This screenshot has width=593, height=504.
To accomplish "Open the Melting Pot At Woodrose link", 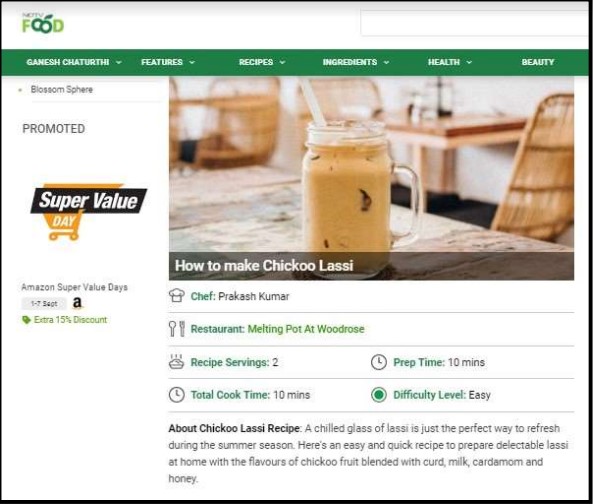I will tap(306, 329).
